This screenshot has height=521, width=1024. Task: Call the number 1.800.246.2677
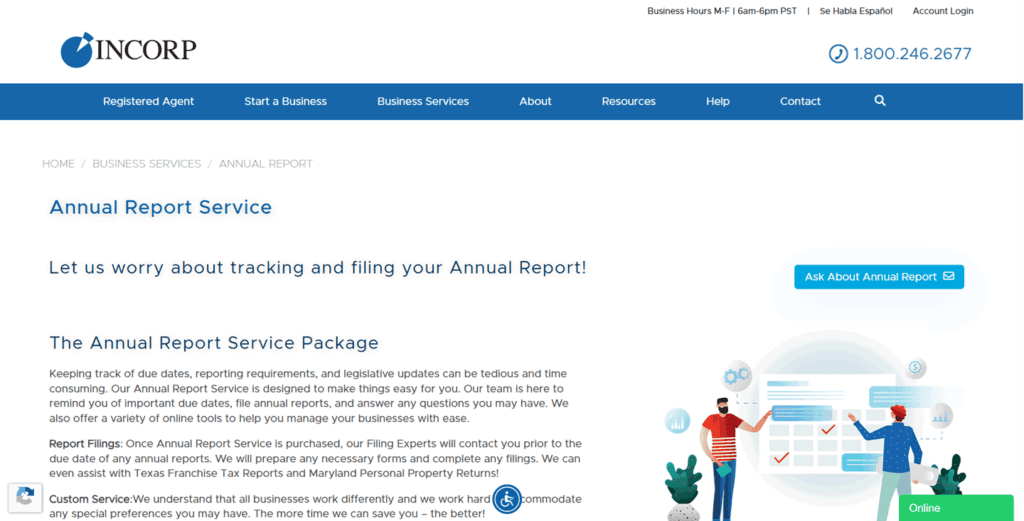pos(912,54)
